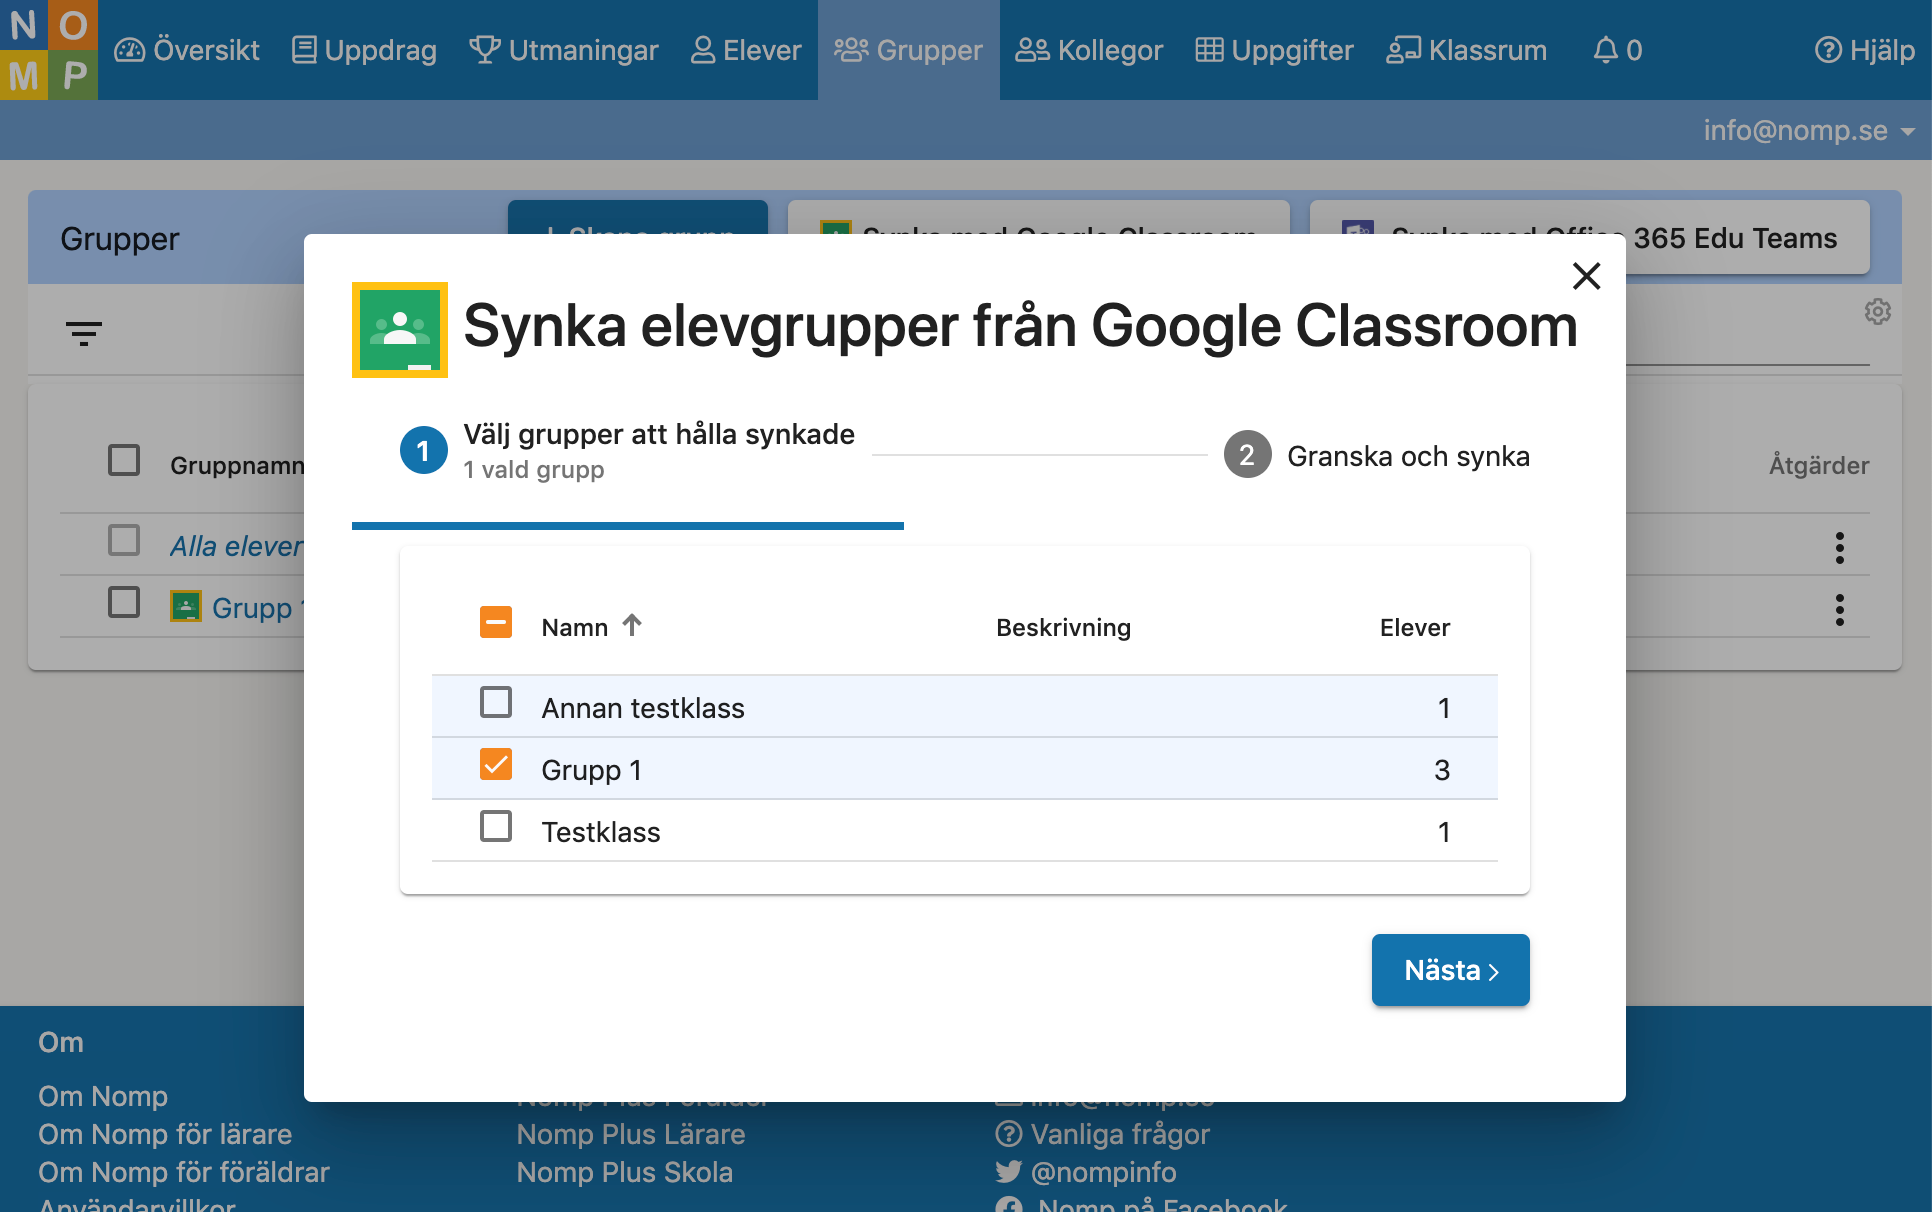Sort by Namn column arrow

tap(632, 625)
